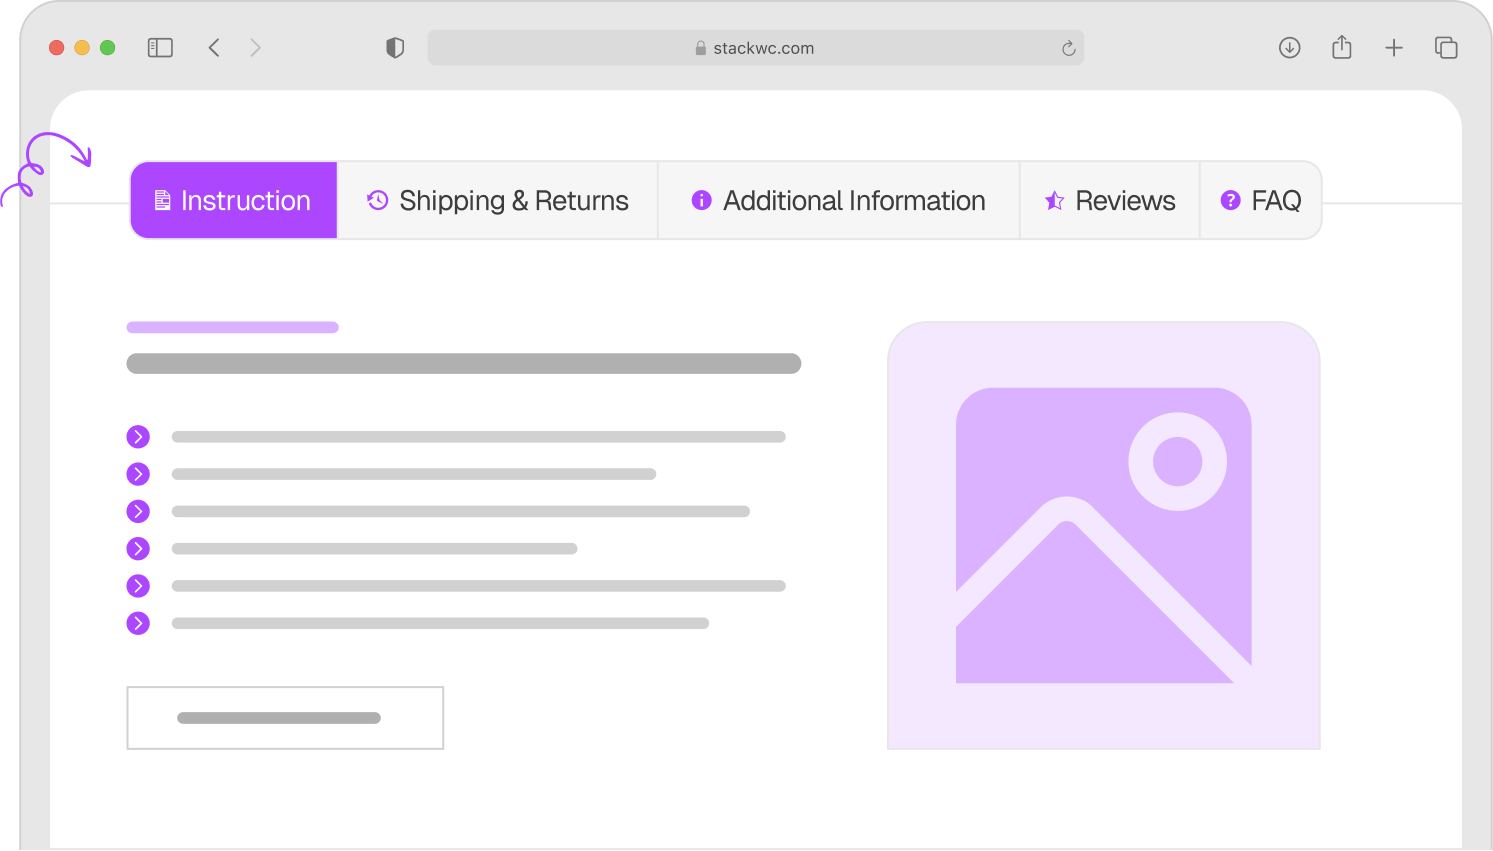This screenshot has height=851, width=1493.
Task: Show tab overview icon
Action: click(1446, 48)
